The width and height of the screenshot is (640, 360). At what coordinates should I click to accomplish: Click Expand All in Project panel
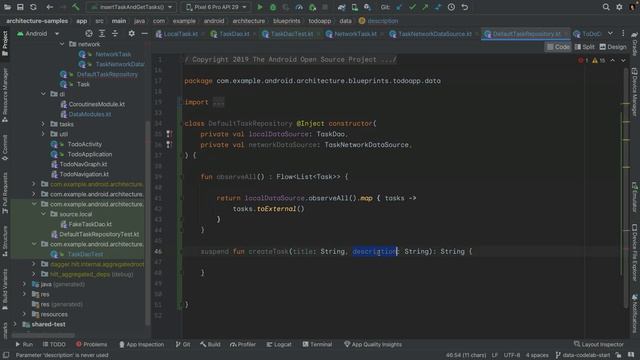pos(102,33)
